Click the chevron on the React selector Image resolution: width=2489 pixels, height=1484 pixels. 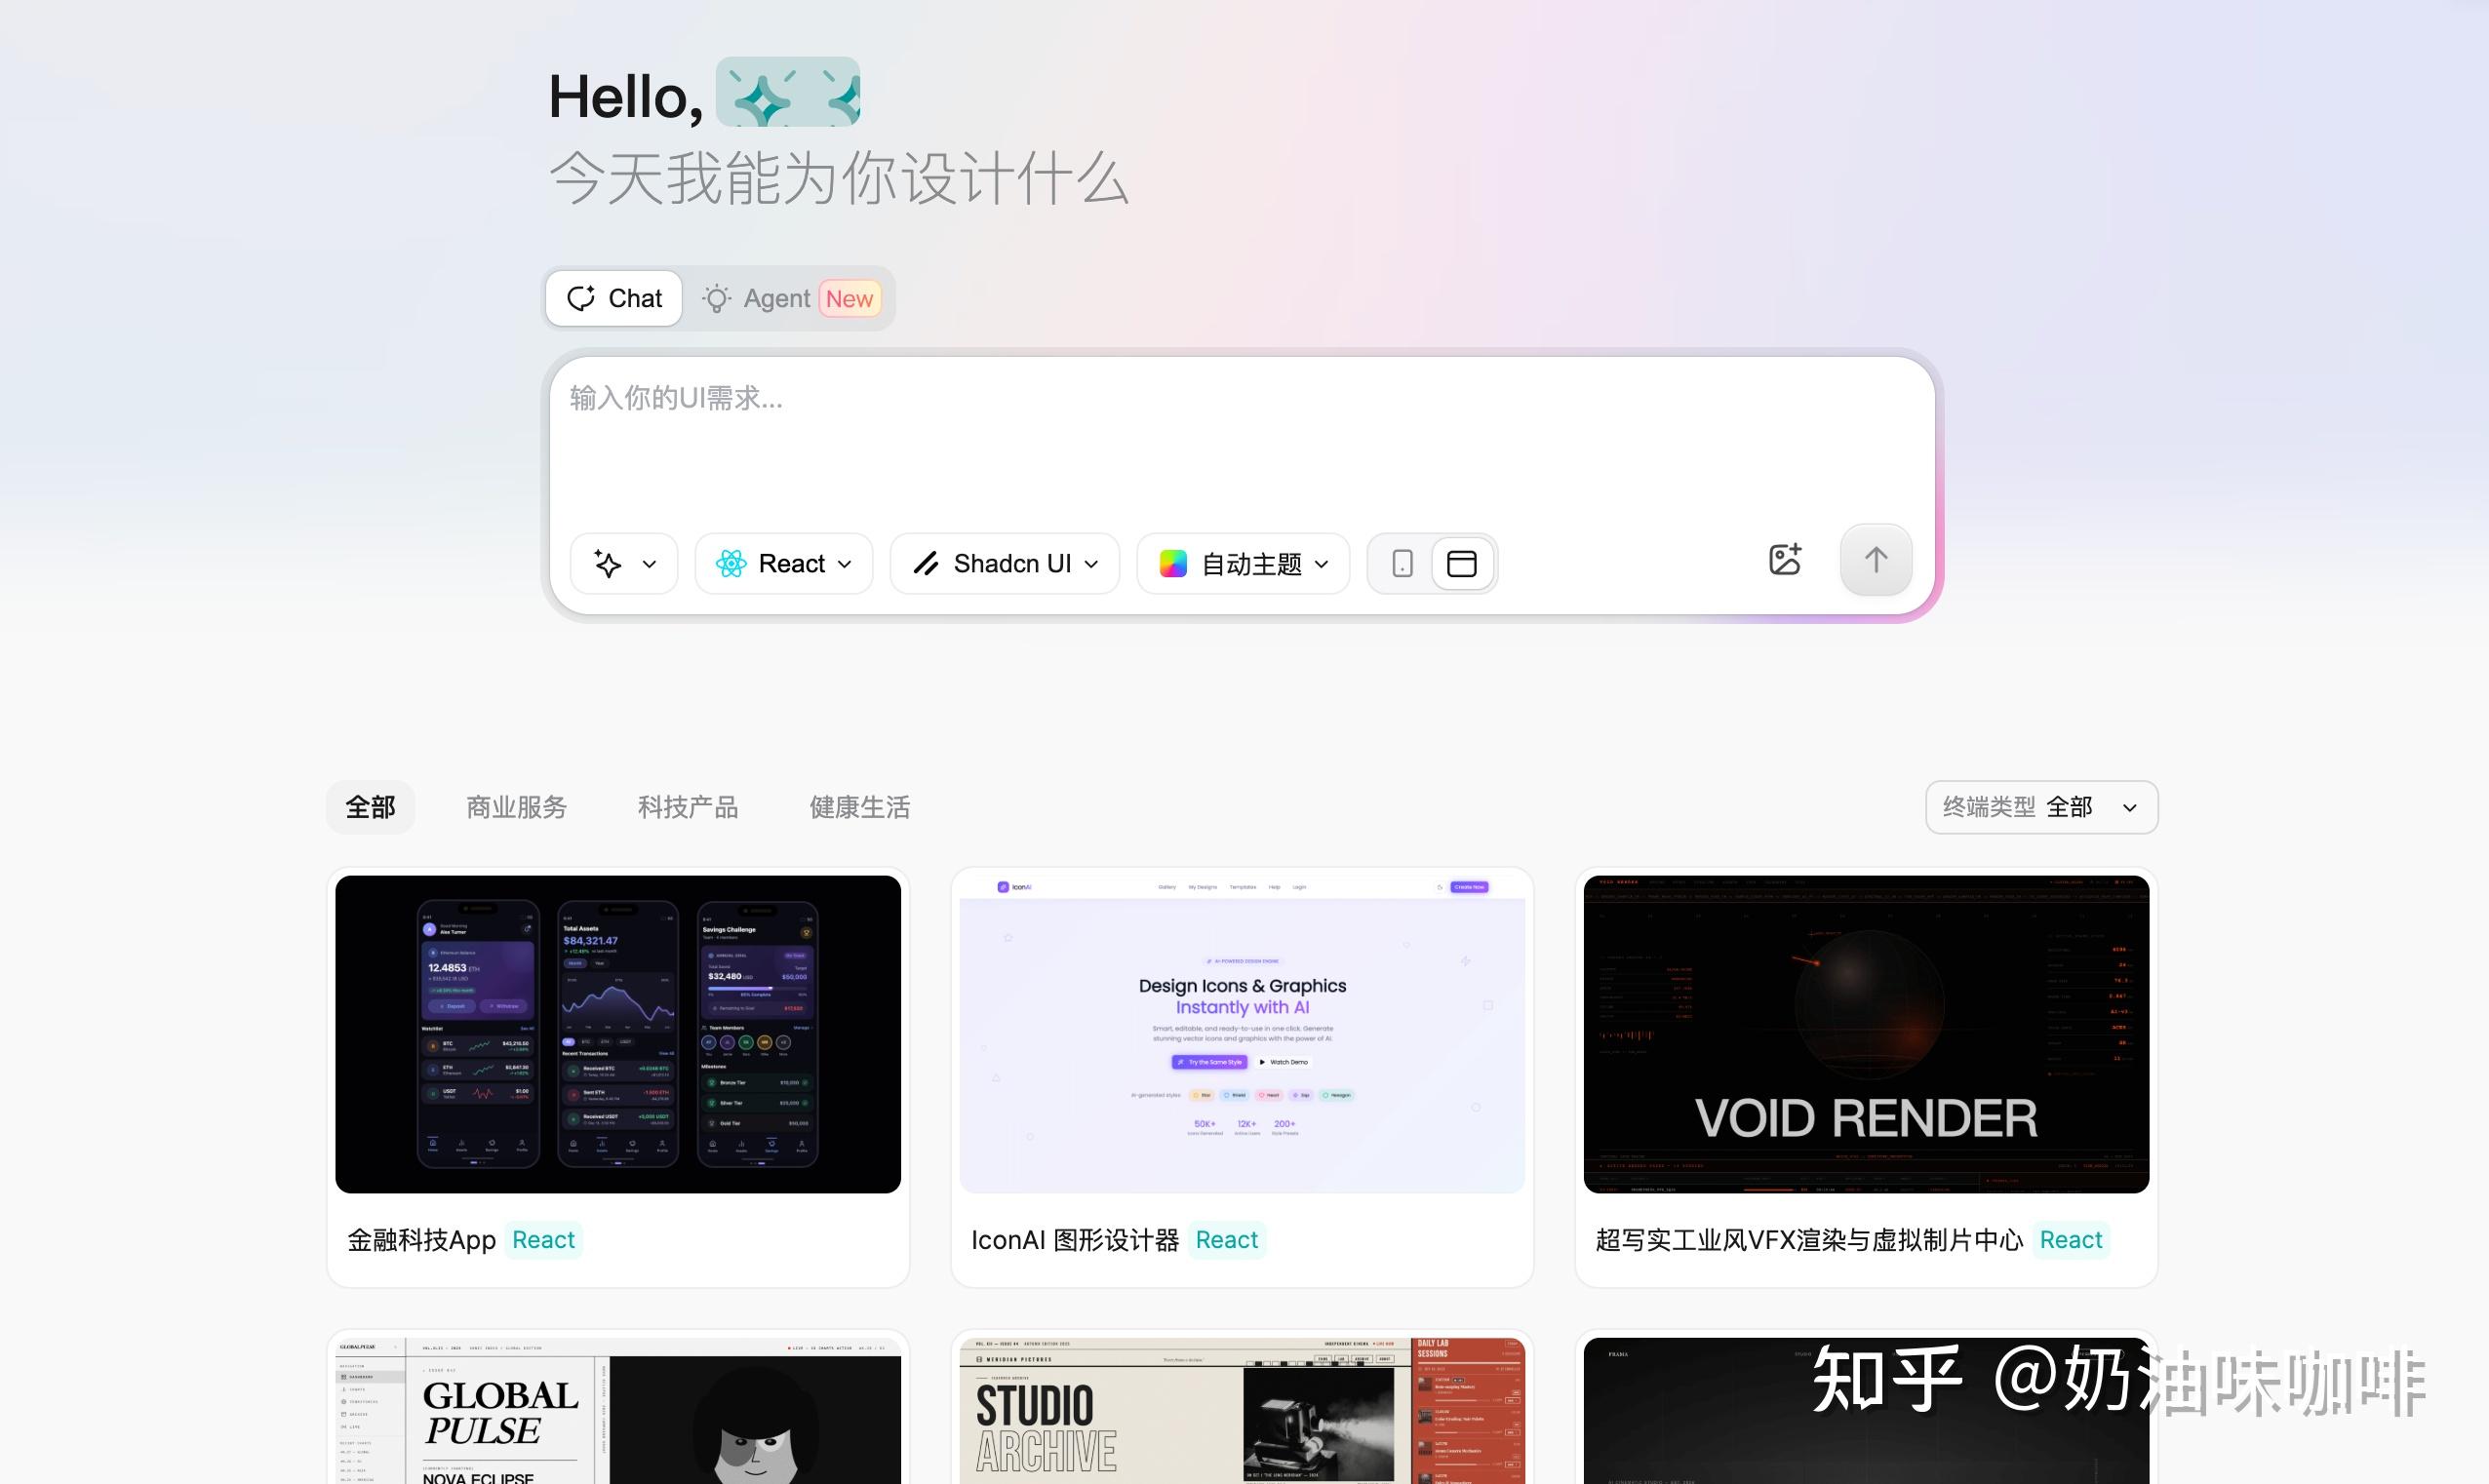[845, 564]
